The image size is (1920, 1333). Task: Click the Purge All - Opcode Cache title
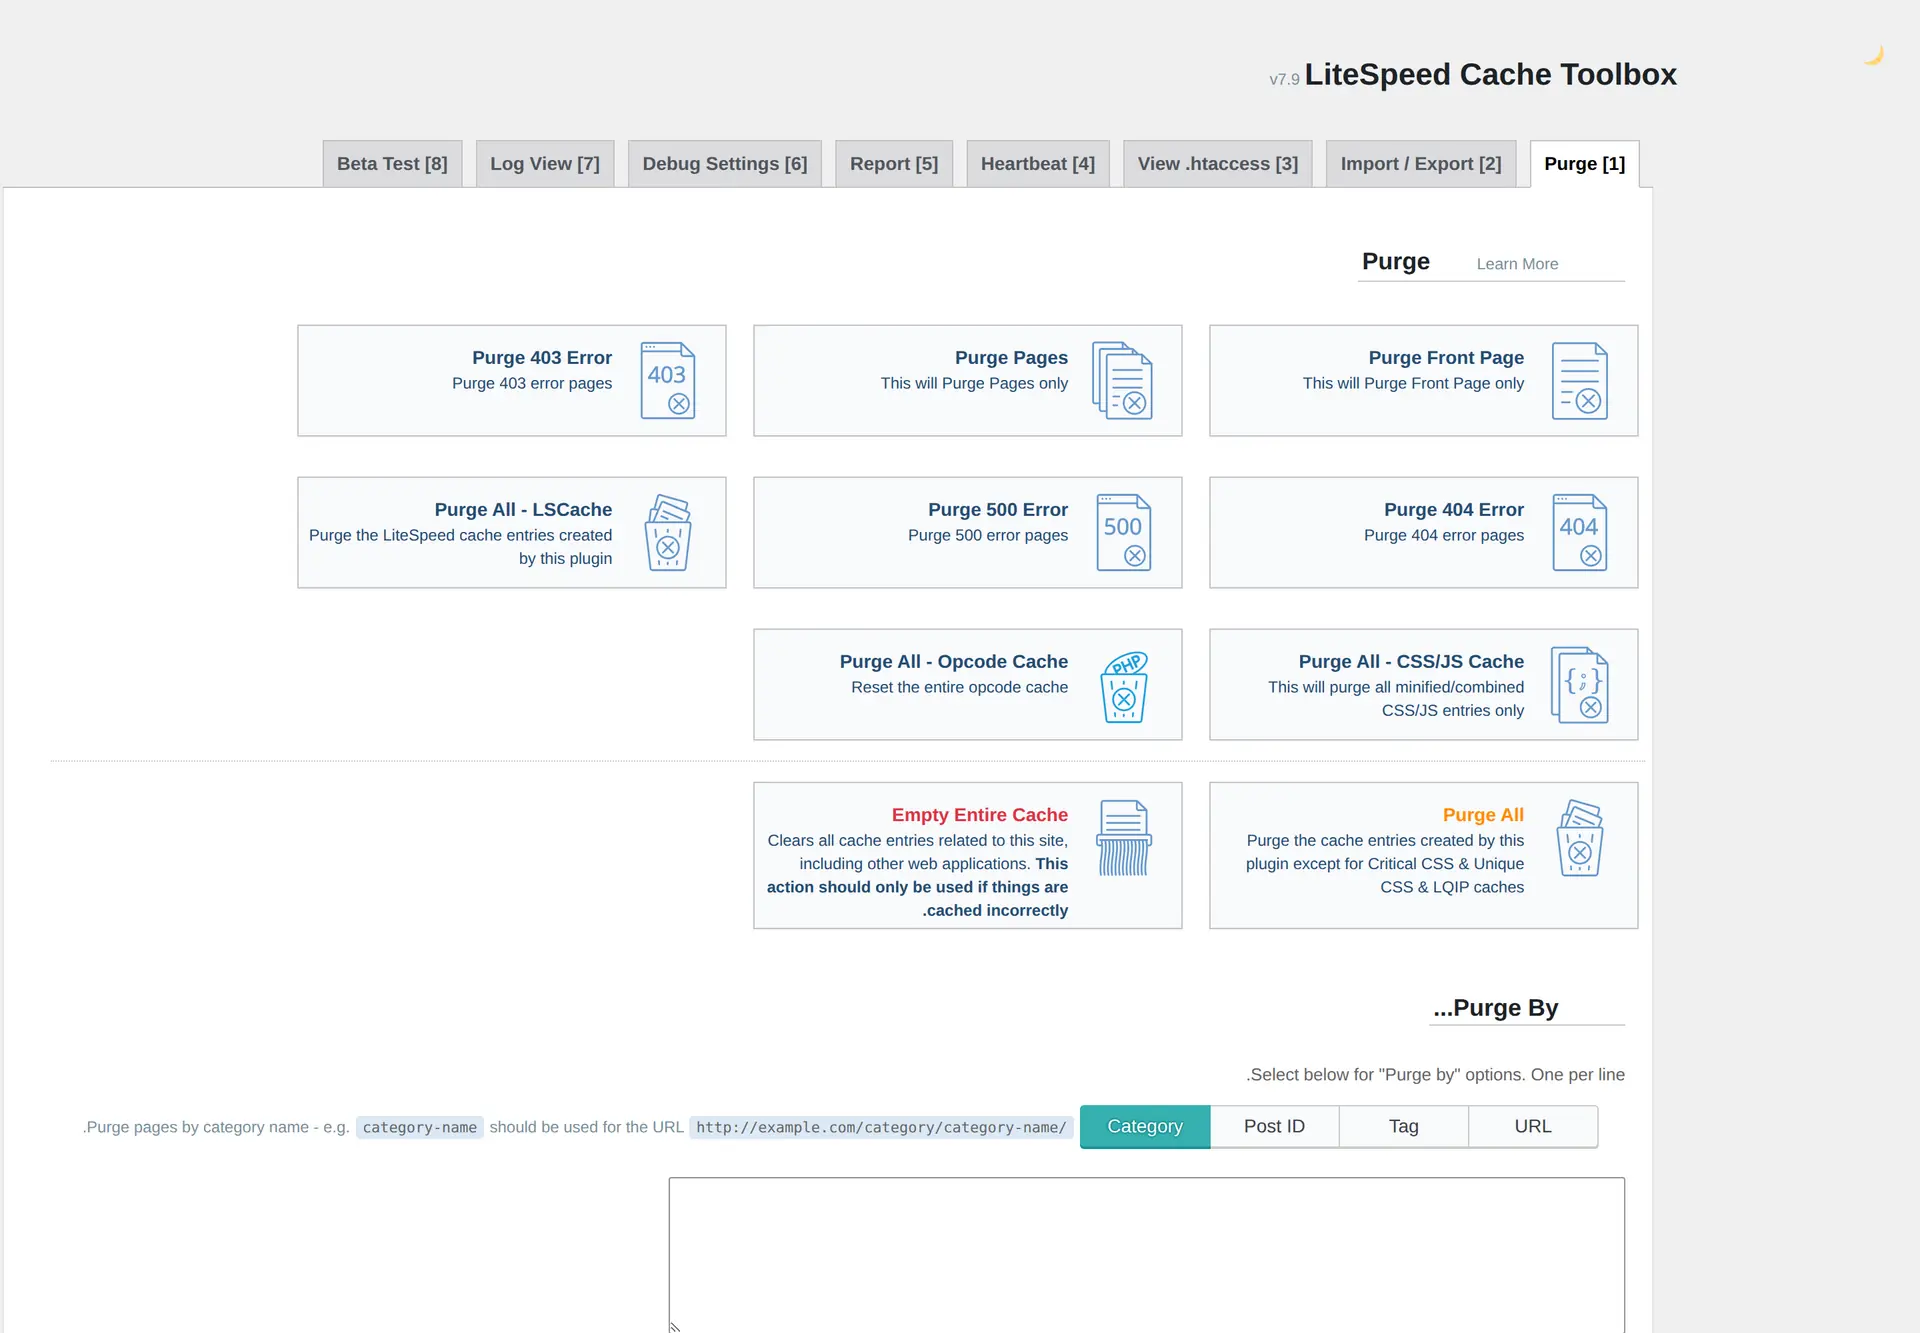[x=954, y=662]
